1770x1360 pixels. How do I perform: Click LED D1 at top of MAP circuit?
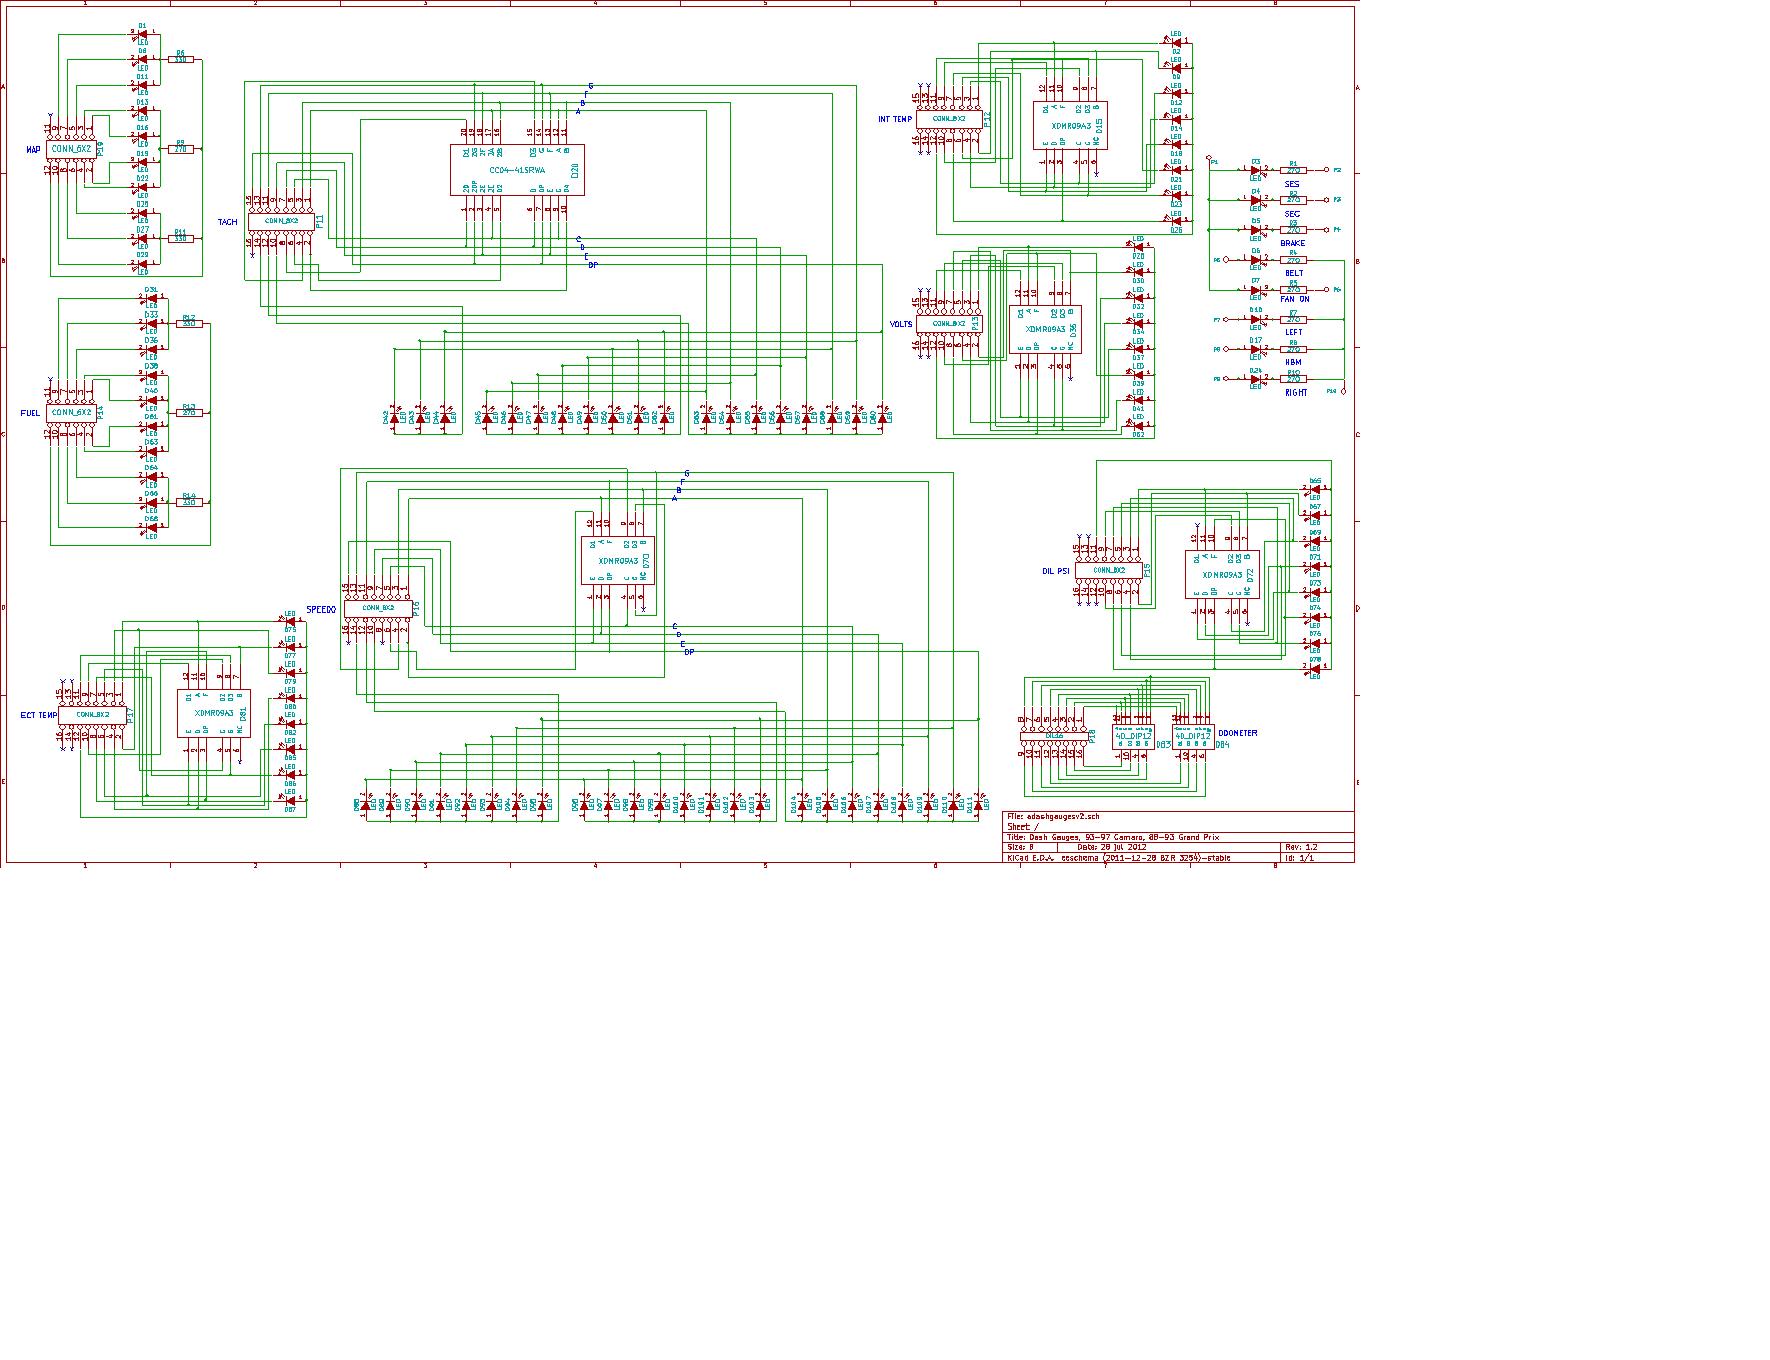pyautogui.click(x=142, y=34)
